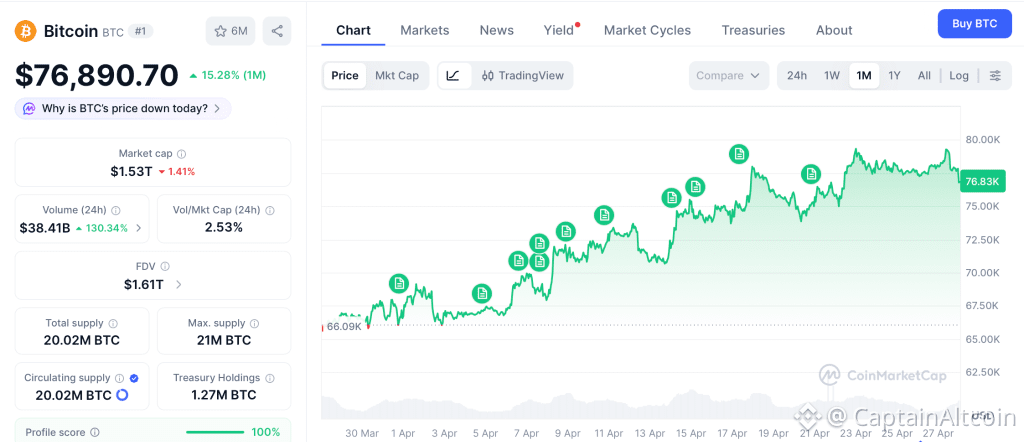Open "Why is BTC's price down today?"

point(123,108)
